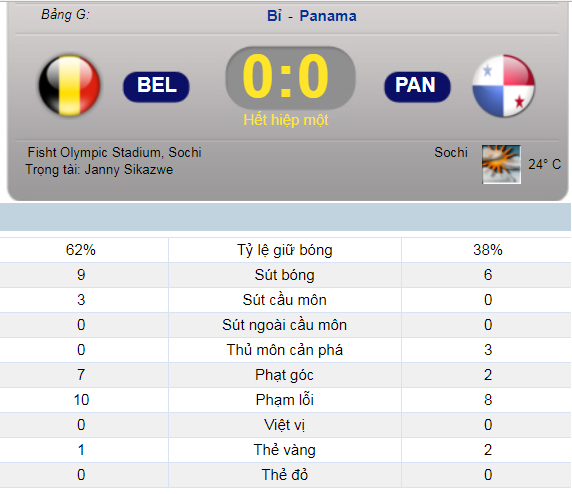This screenshot has width=572, height=494.
Task: Select the BEL team badge
Action: [156, 87]
